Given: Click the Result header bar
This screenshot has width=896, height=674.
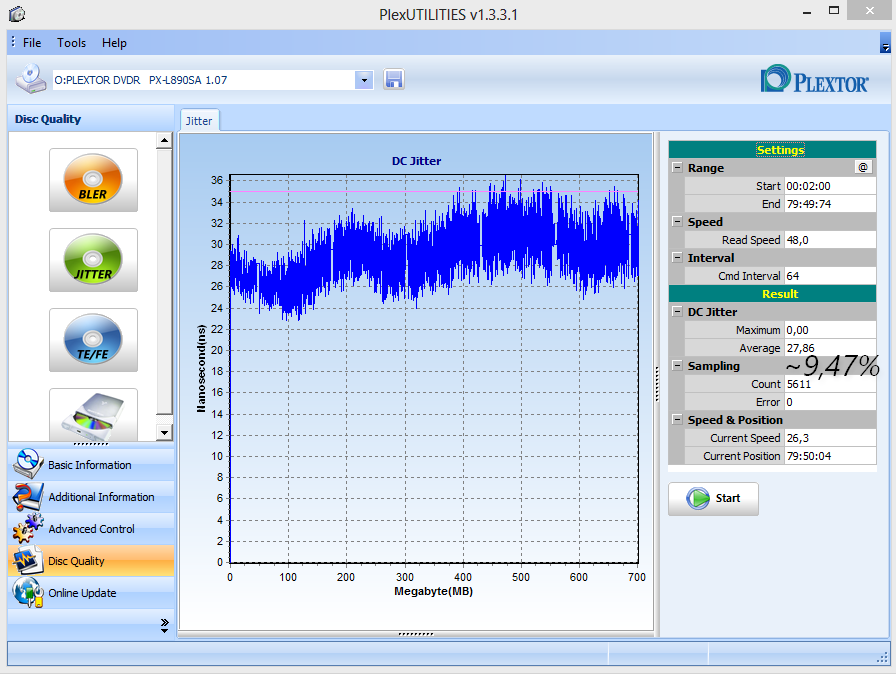Looking at the screenshot, I should point(772,294).
